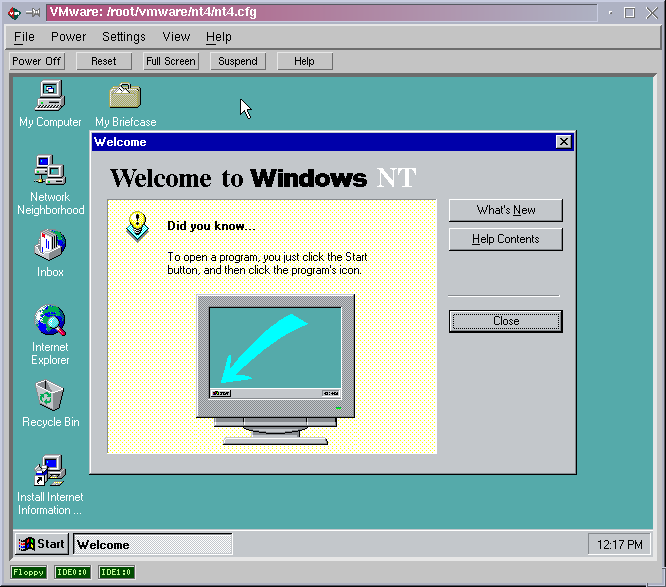Image resolution: width=666 pixels, height=587 pixels.
Task: Click the IDE0:0 drive indicator
Action: click(x=73, y=573)
